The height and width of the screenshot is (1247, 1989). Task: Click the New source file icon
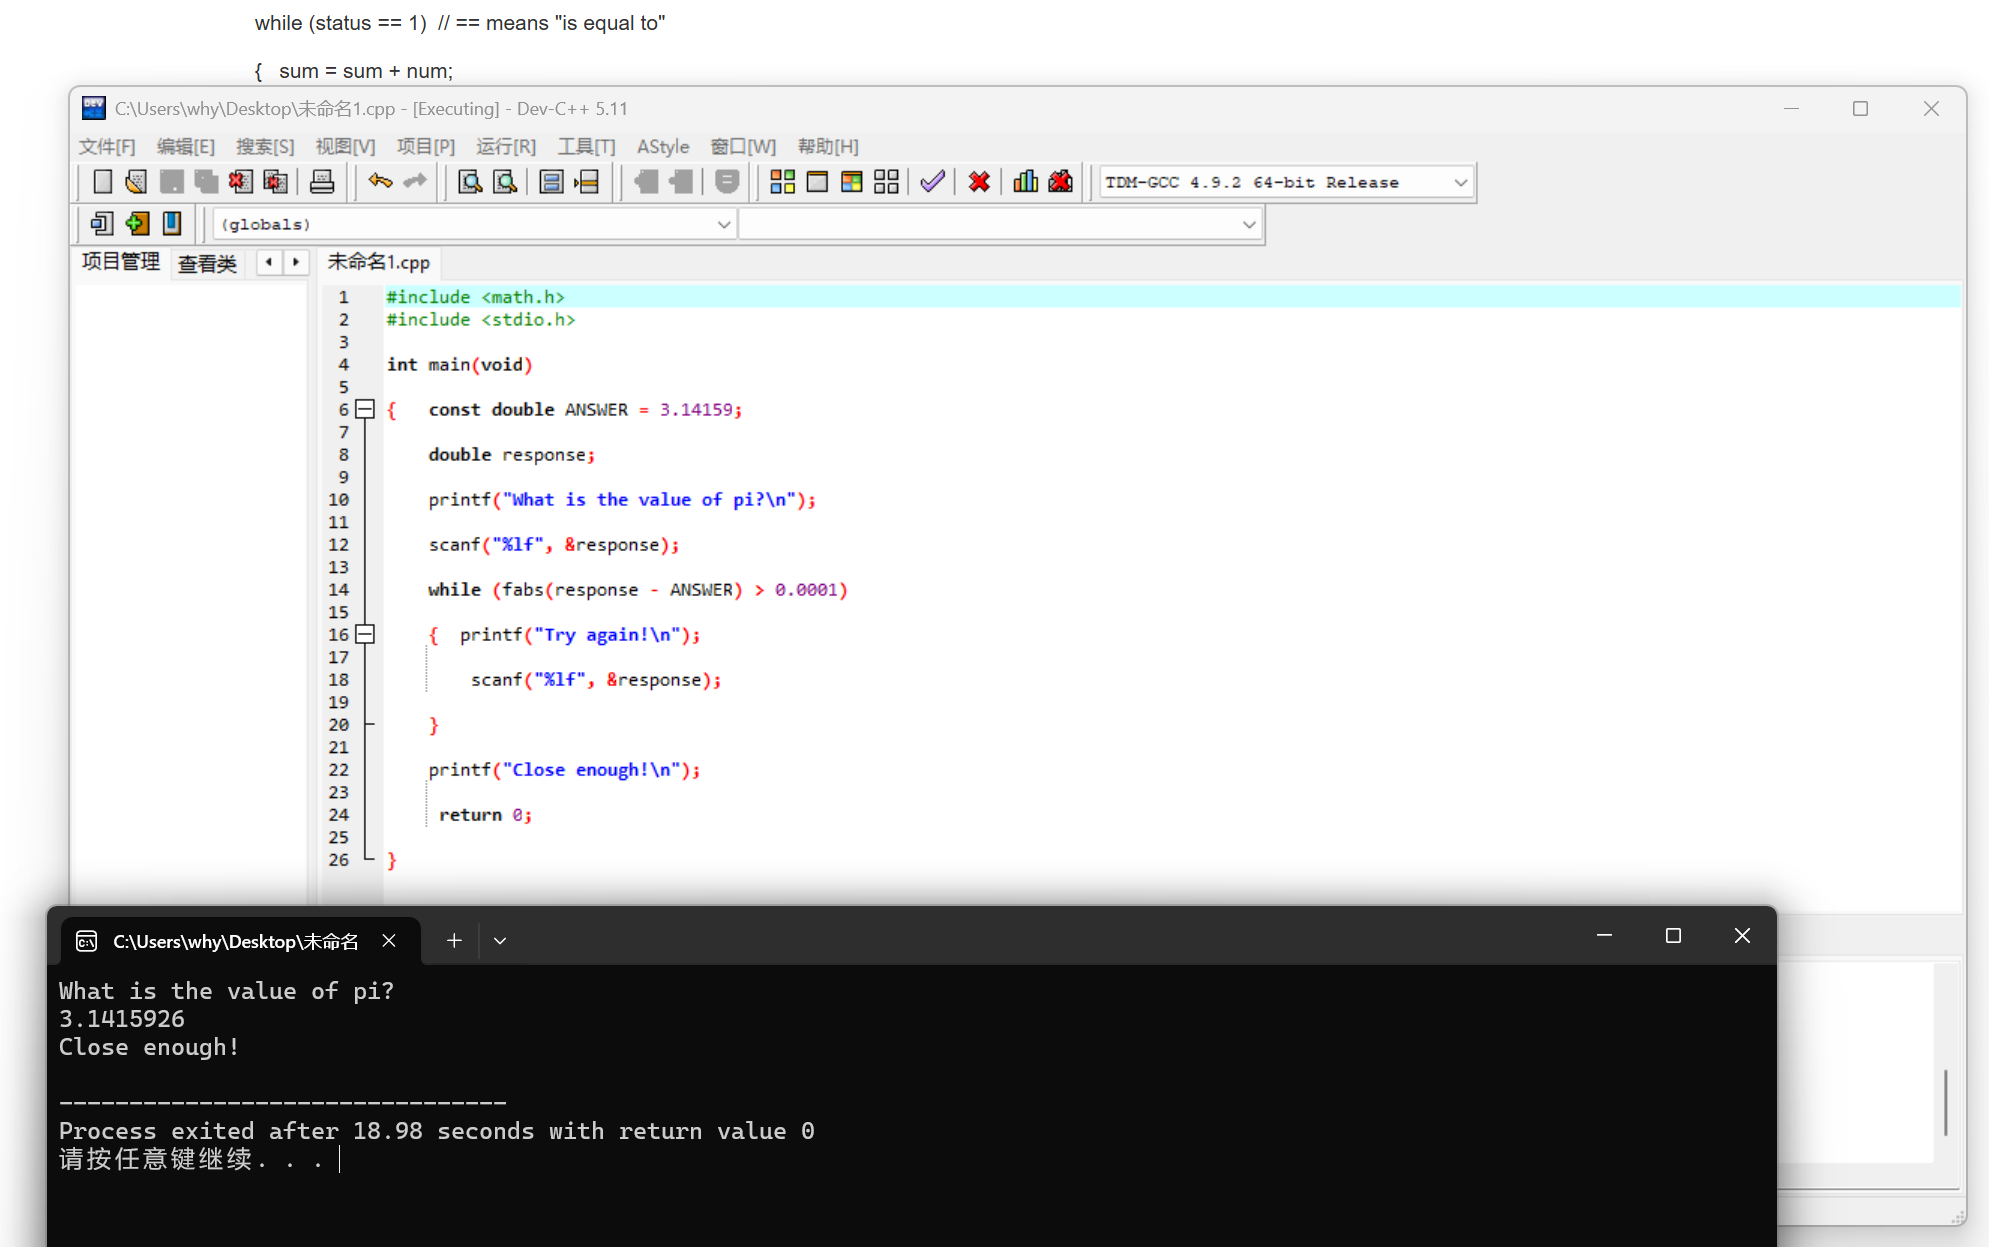point(102,182)
